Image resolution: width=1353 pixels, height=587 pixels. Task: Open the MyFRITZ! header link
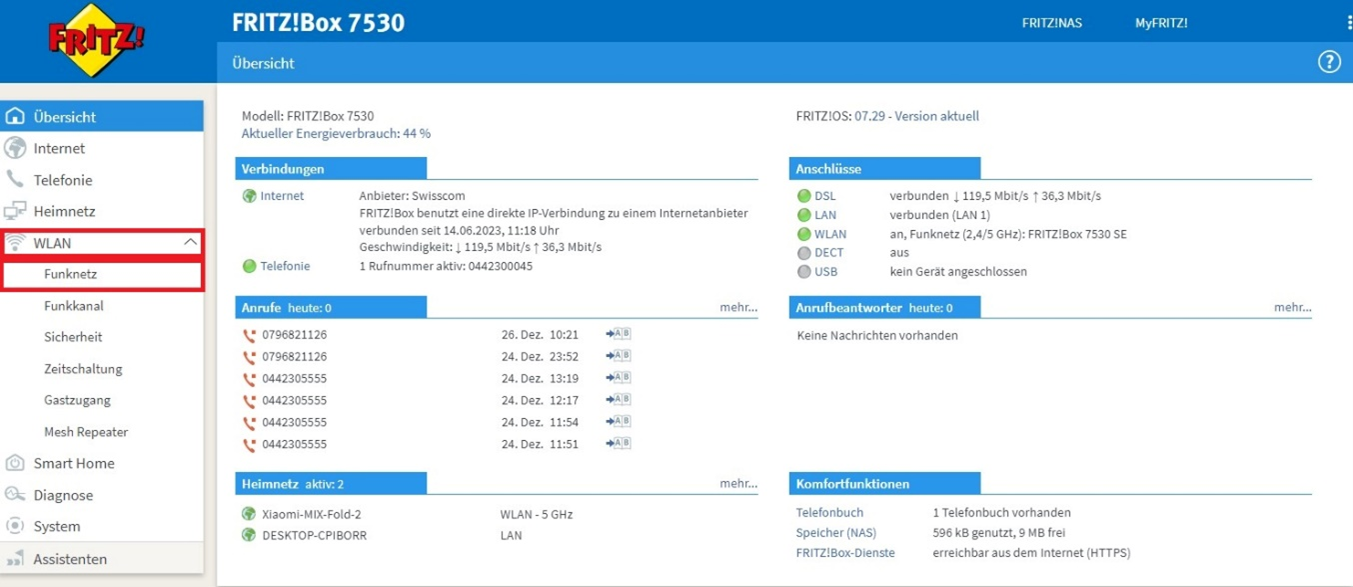click(x=1161, y=23)
